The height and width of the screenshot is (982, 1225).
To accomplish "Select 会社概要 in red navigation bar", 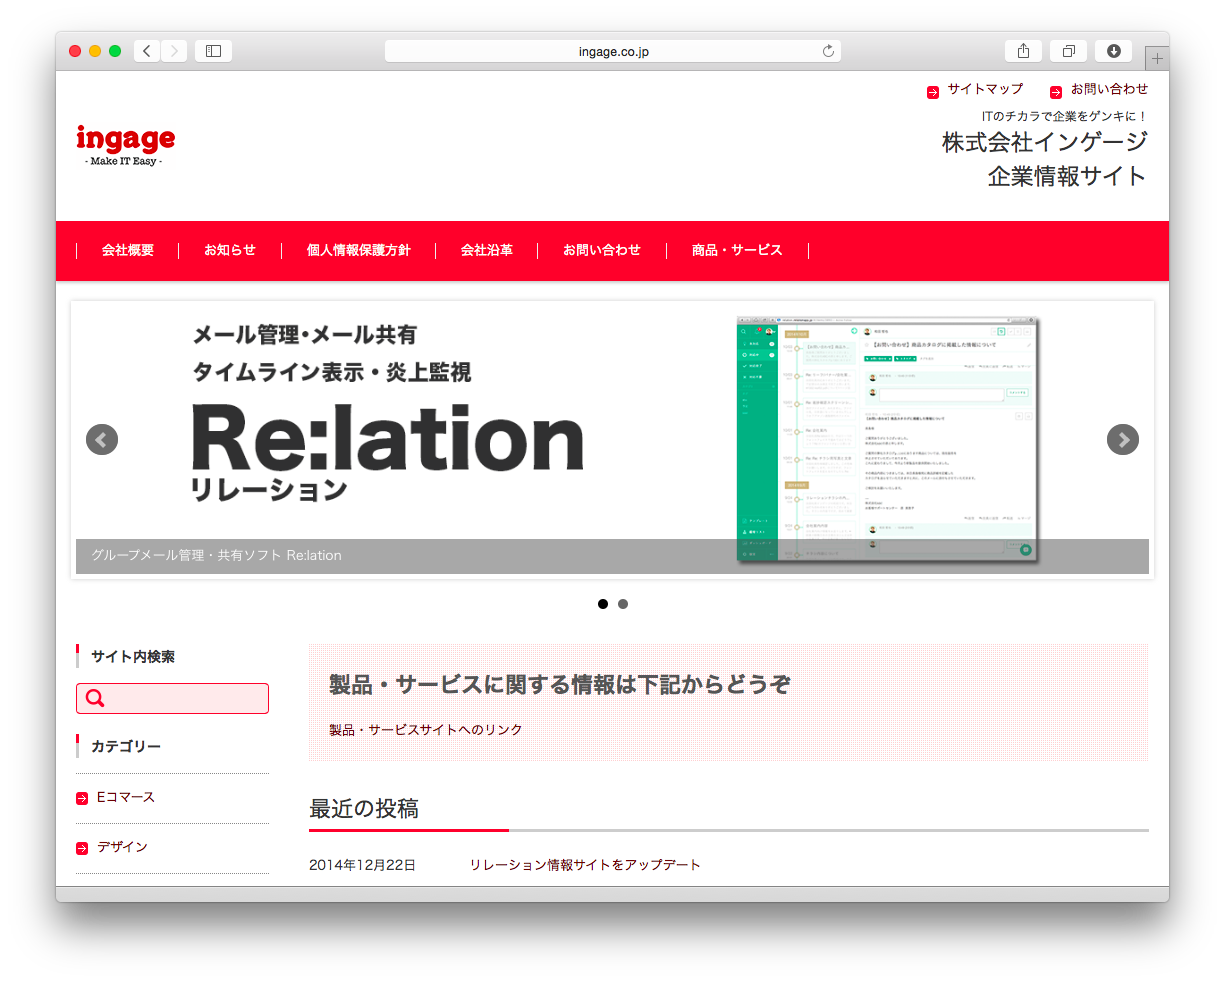I will pos(128,250).
